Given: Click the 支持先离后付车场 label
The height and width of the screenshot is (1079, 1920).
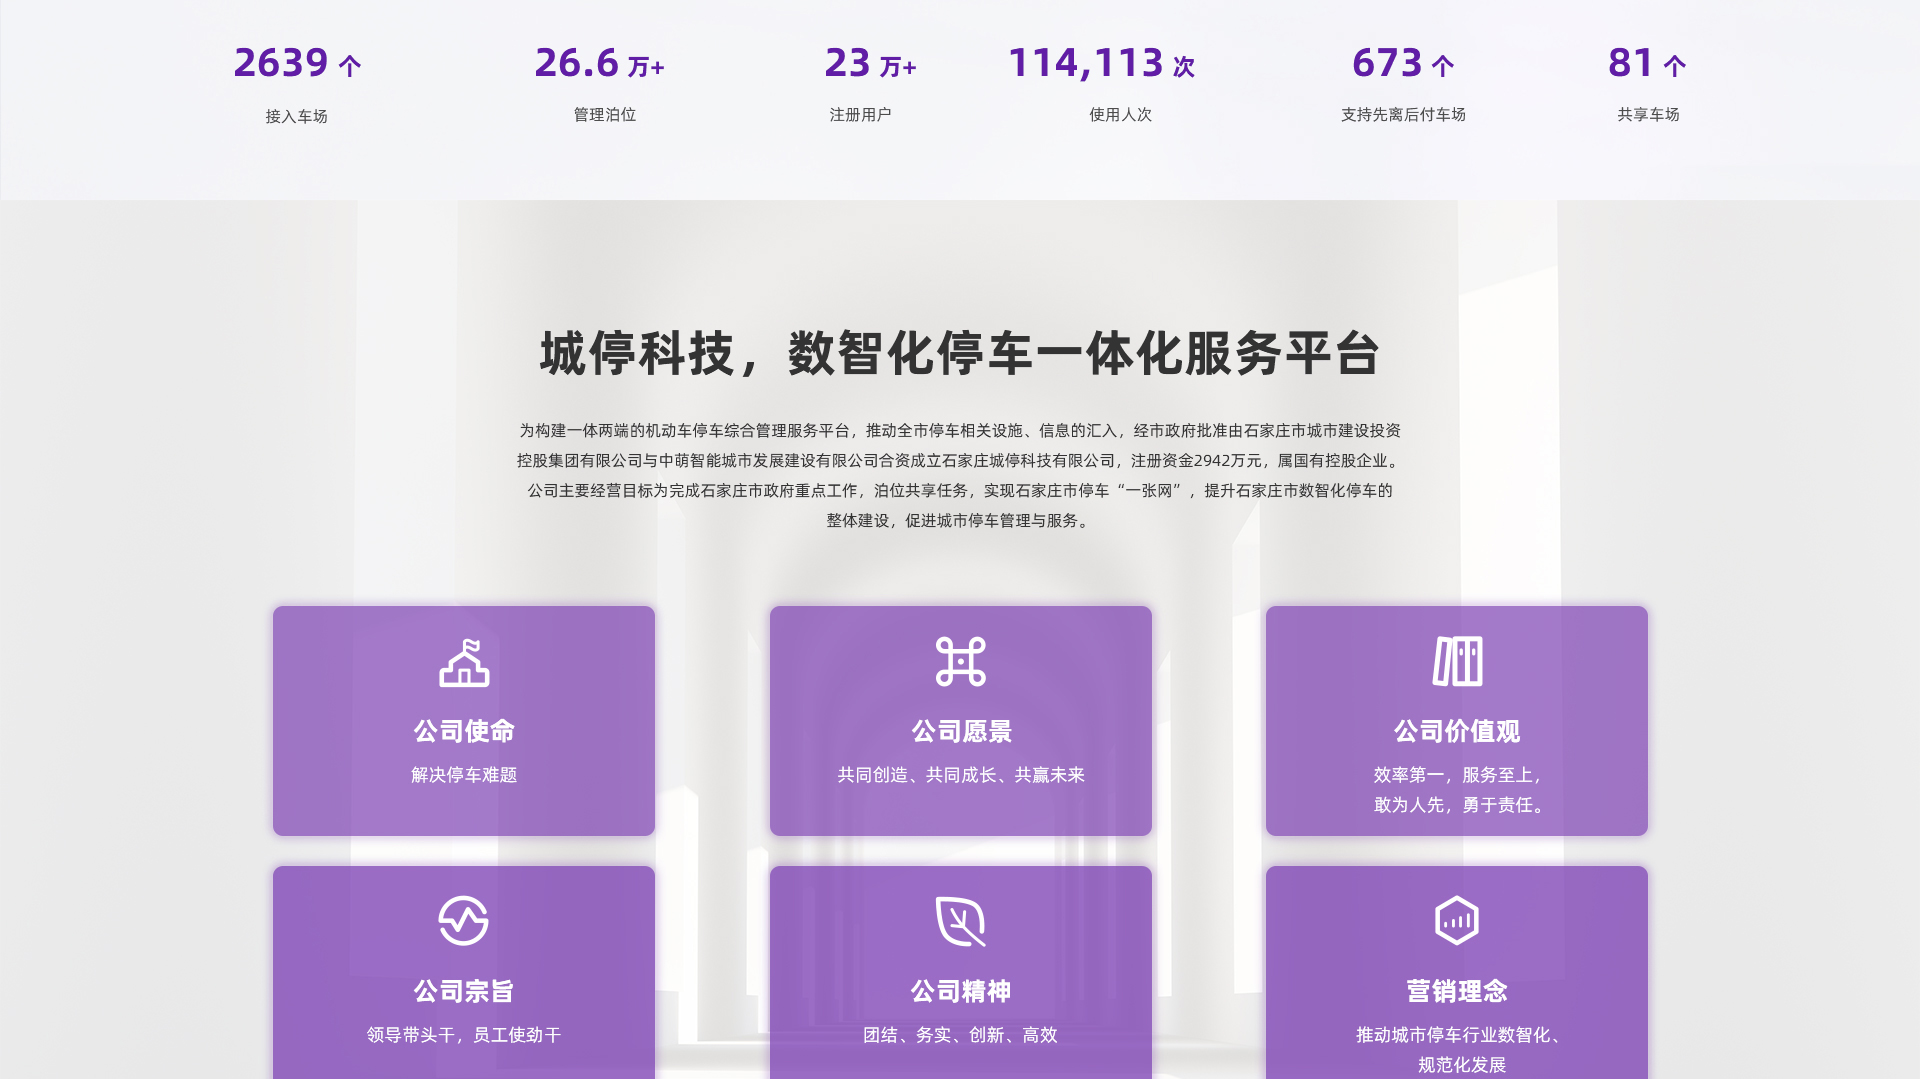Looking at the screenshot, I should tap(1403, 115).
